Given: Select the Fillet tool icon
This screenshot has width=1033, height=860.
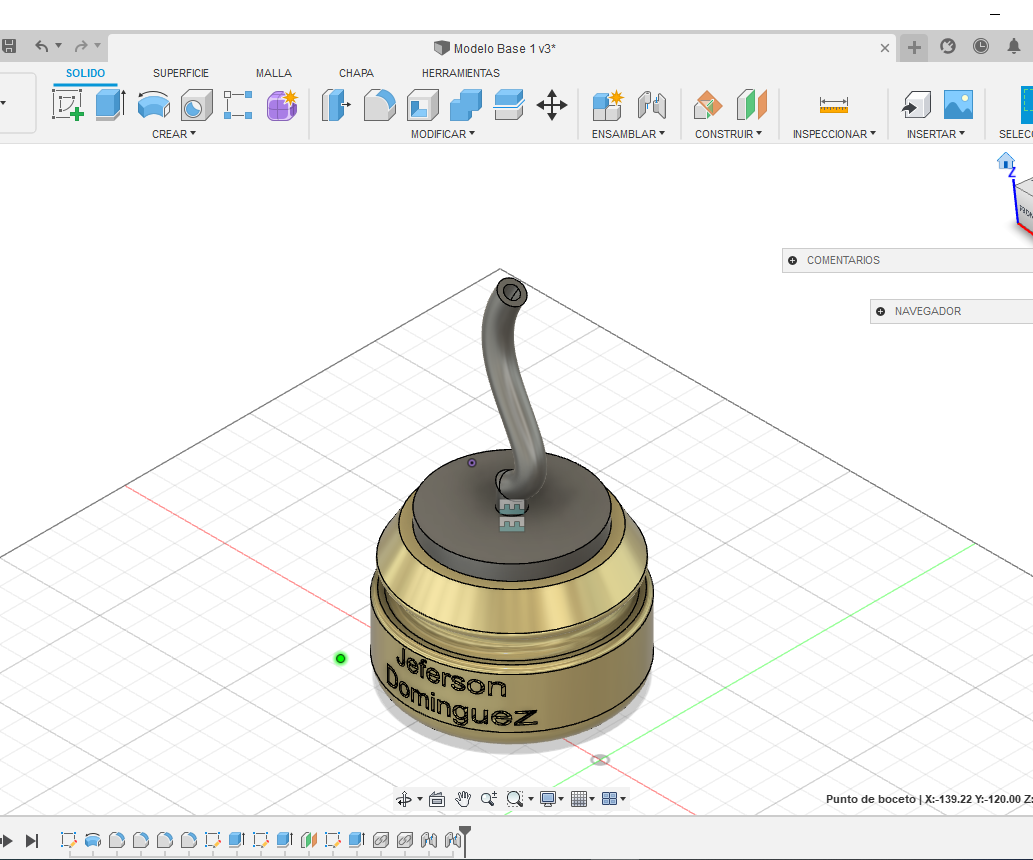Looking at the screenshot, I should pyautogui.click(x=379, y=105).
